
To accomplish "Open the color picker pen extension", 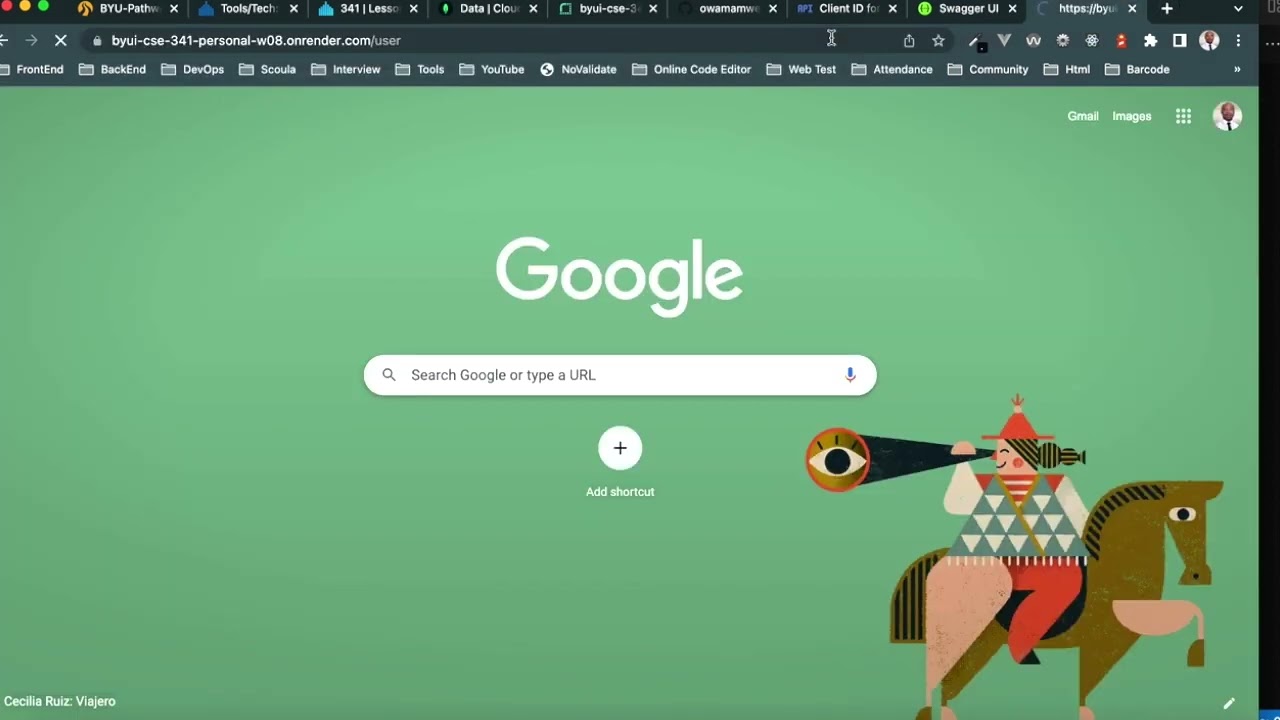I will (x=977, y=41).
